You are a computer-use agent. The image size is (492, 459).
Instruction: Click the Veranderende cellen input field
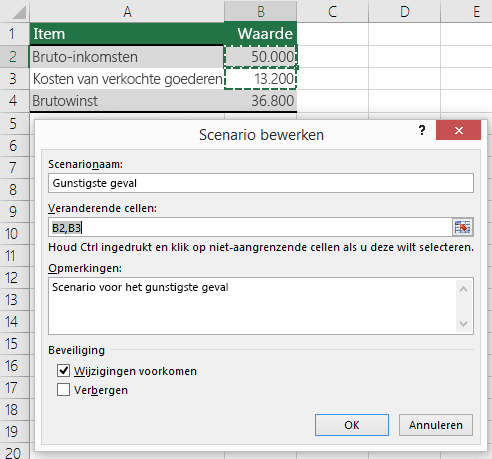250,228
